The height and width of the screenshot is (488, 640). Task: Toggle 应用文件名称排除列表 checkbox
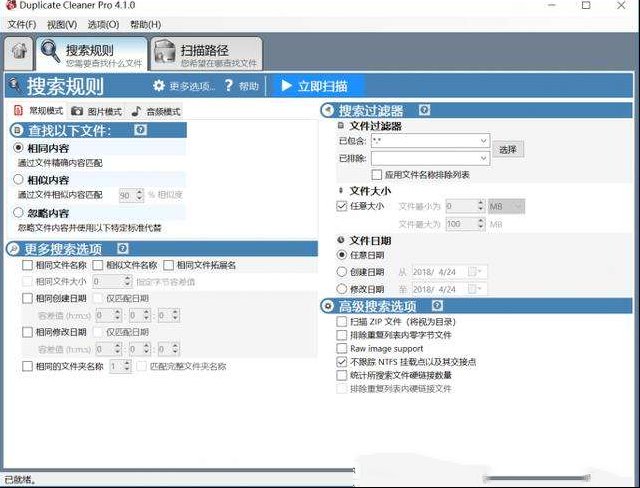377,175
